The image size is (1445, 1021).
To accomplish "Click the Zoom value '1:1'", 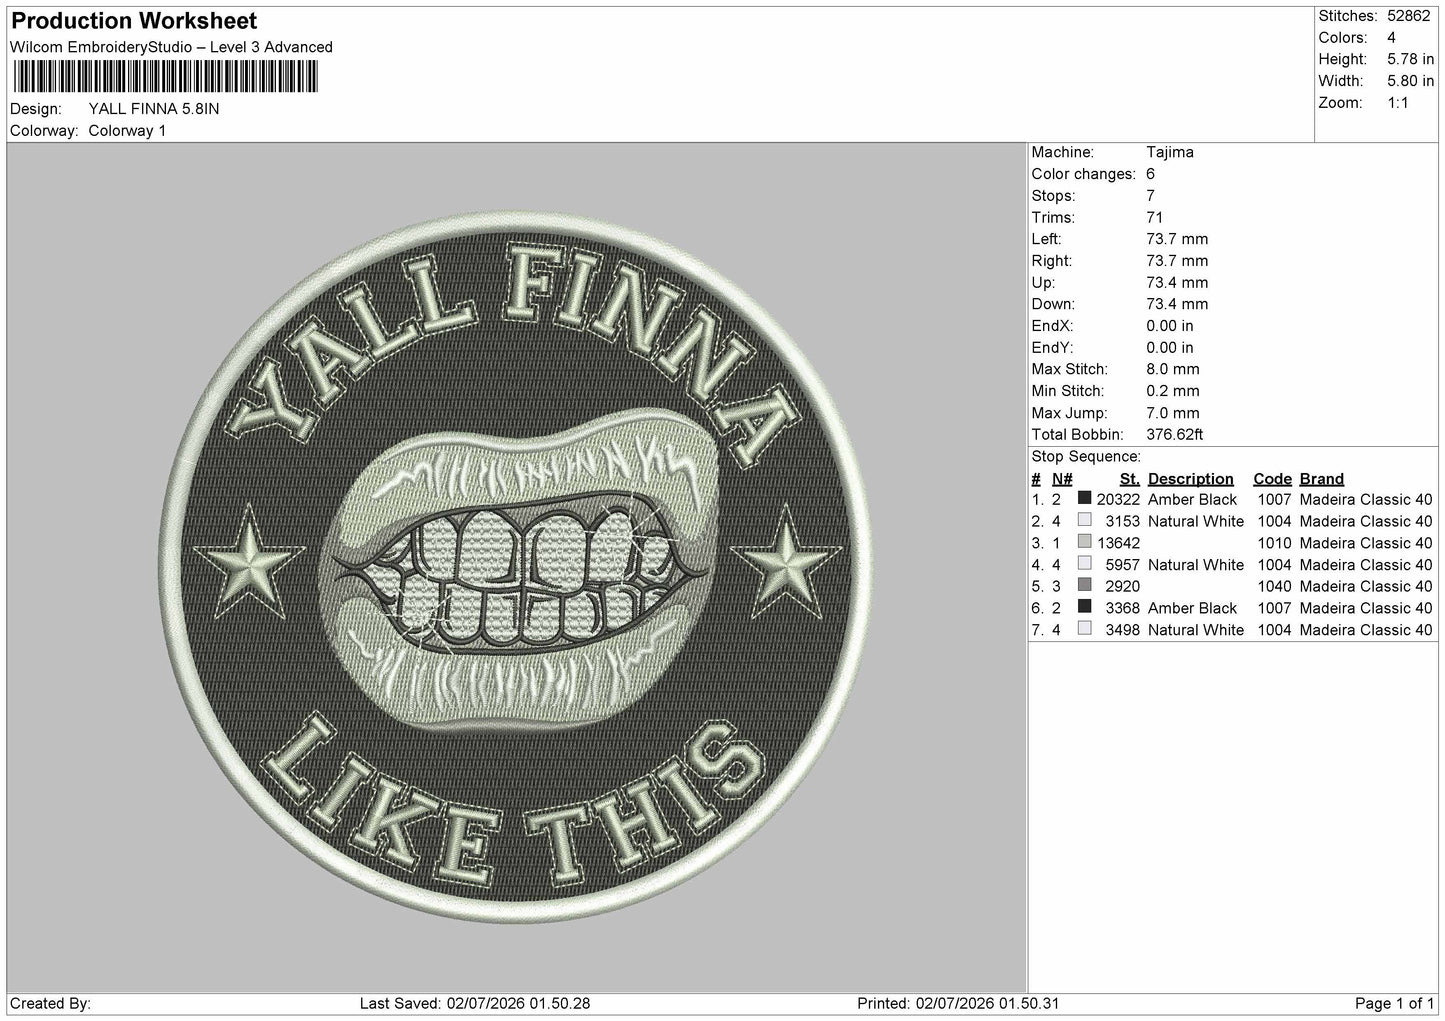I will point(1400,103).
